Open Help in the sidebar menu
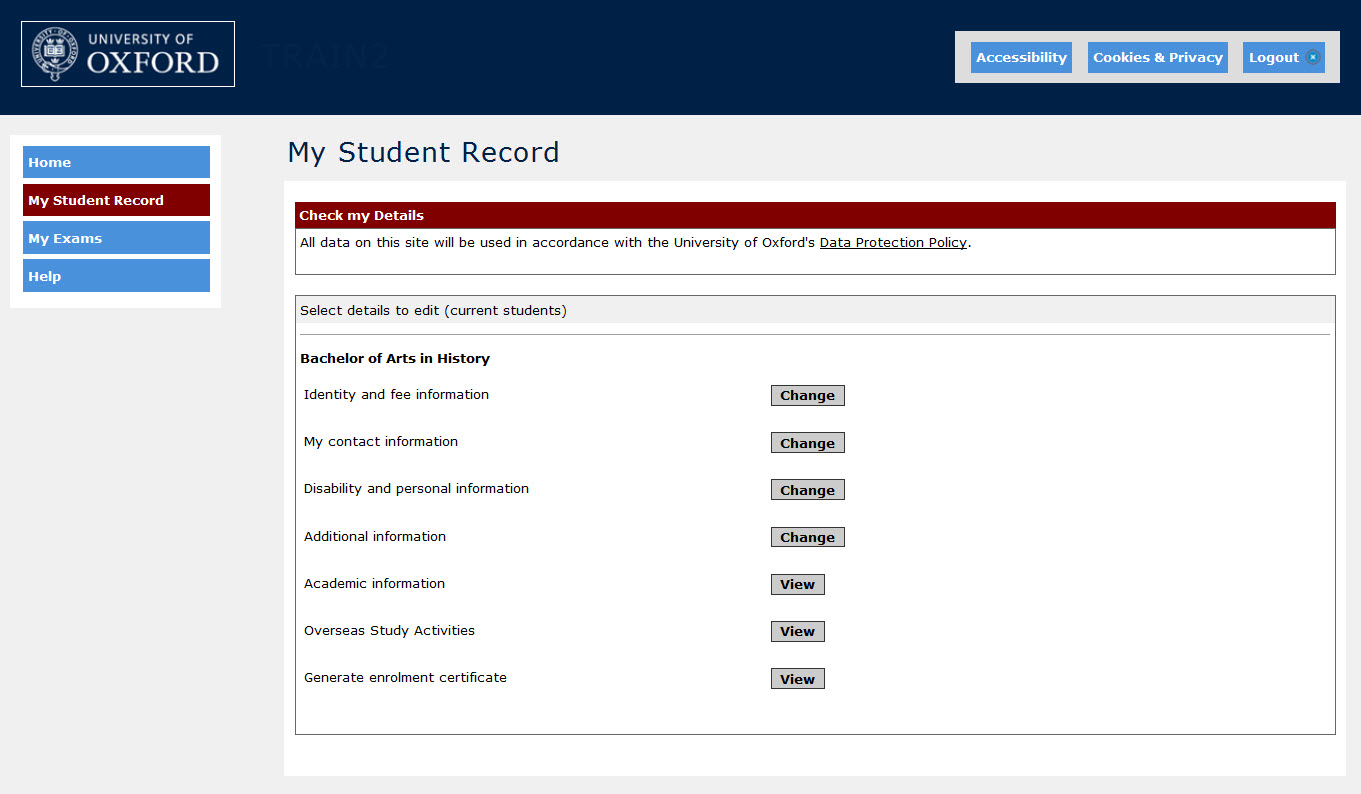This screenshot has width=1361, height=794. (x=116, y=276)
